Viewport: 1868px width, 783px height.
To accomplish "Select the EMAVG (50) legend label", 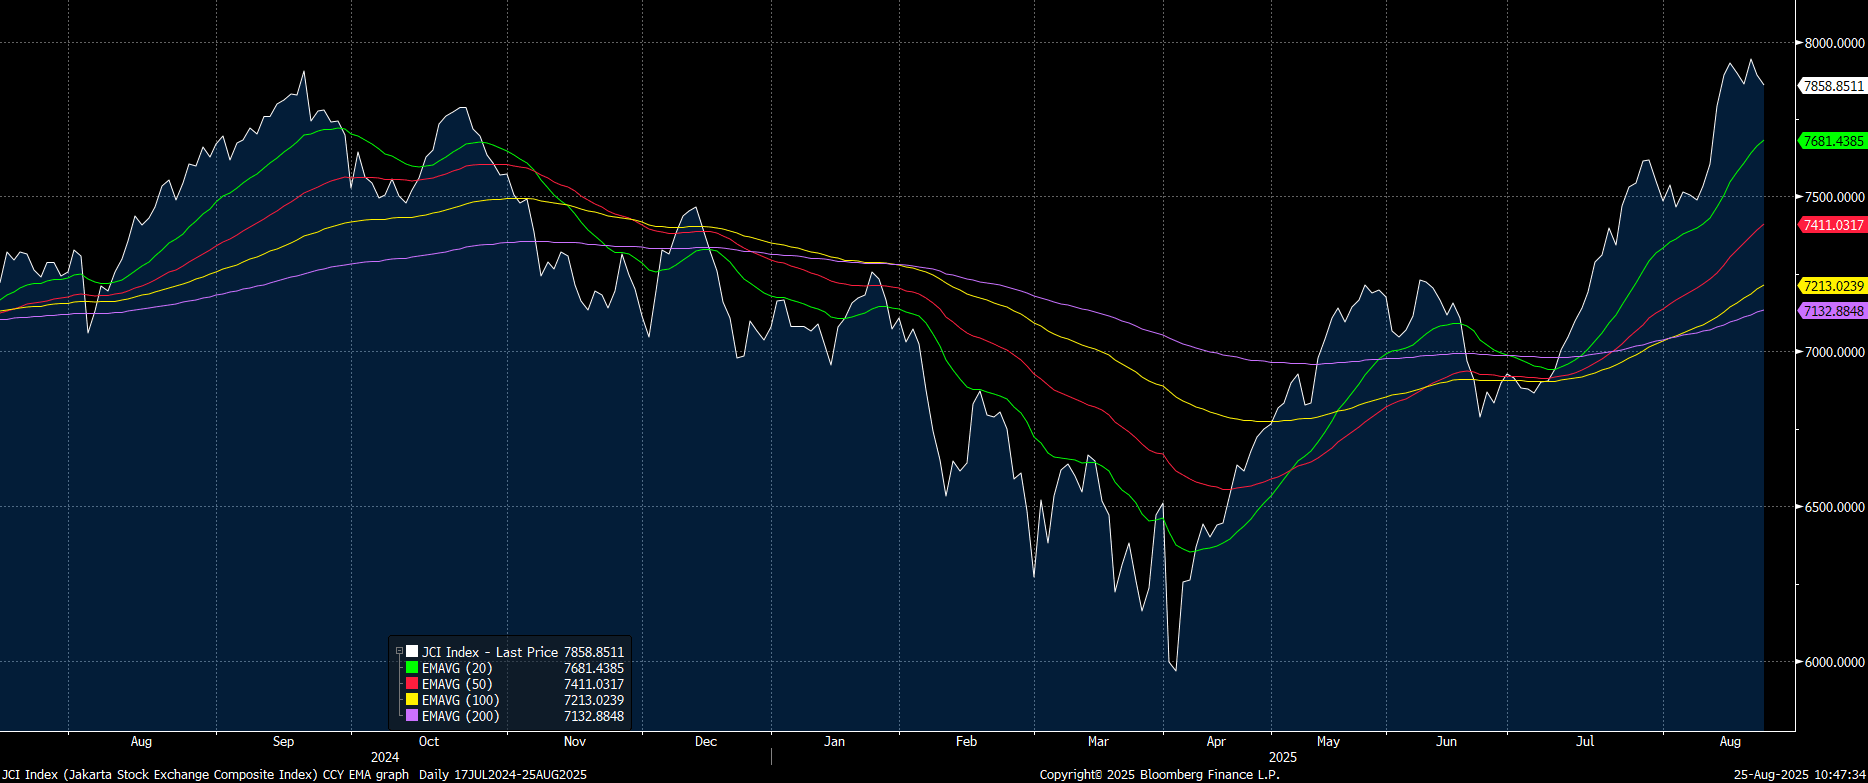I will click(456, 684).
